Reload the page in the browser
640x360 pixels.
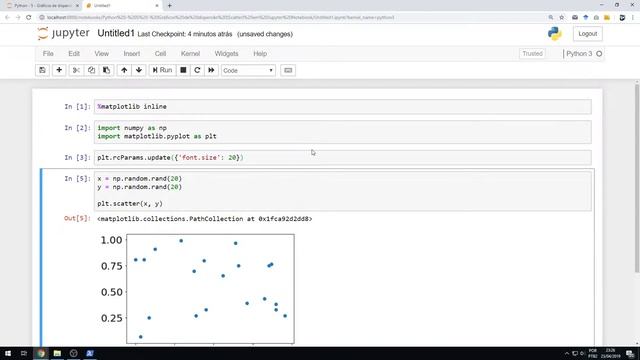(x=29, y=18)
